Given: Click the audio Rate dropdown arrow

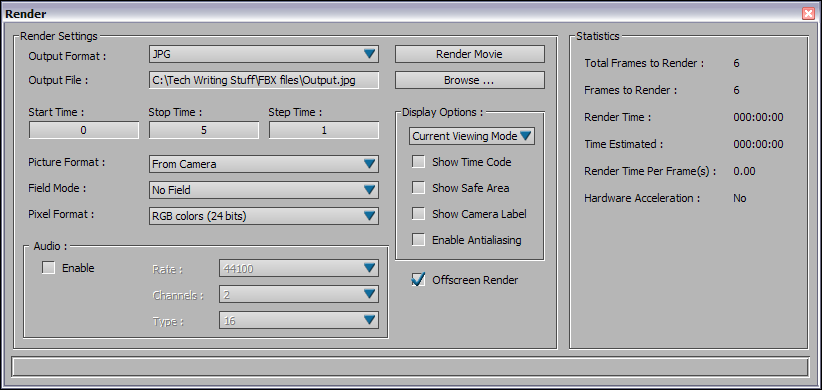Looking at the screenshot, I should tap(370, 268).
